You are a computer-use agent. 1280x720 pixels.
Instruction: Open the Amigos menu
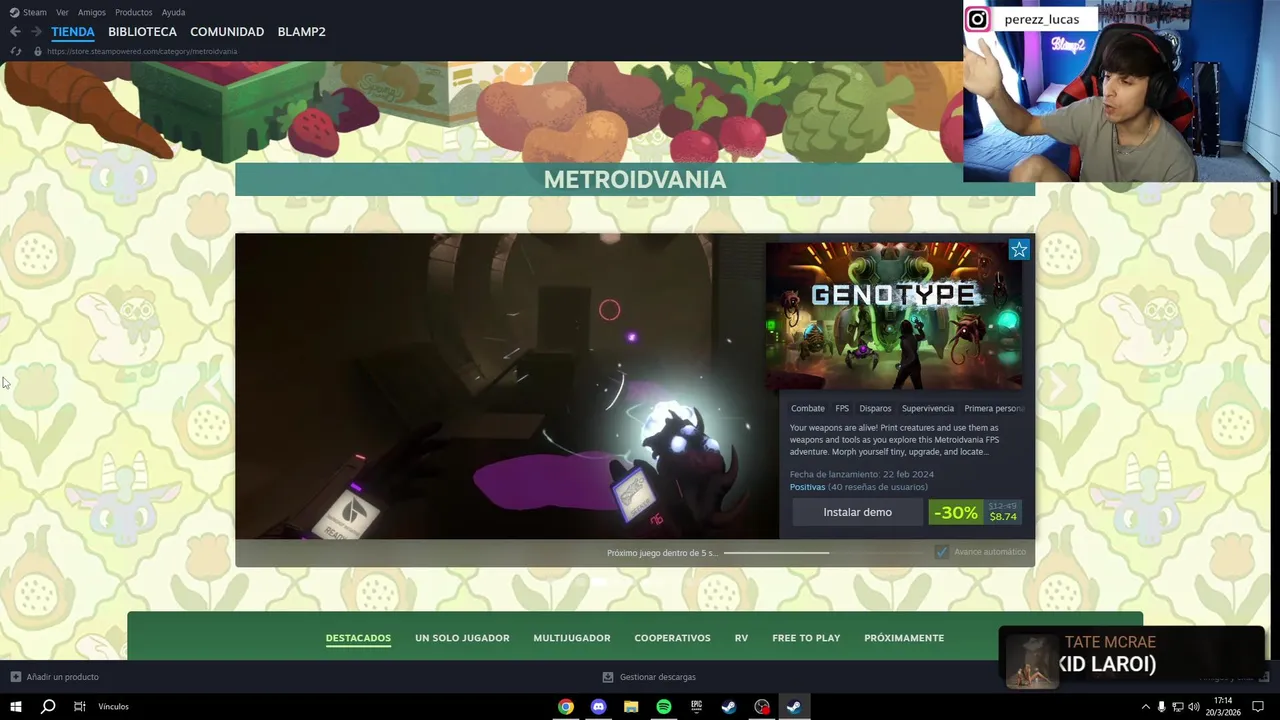92,12
